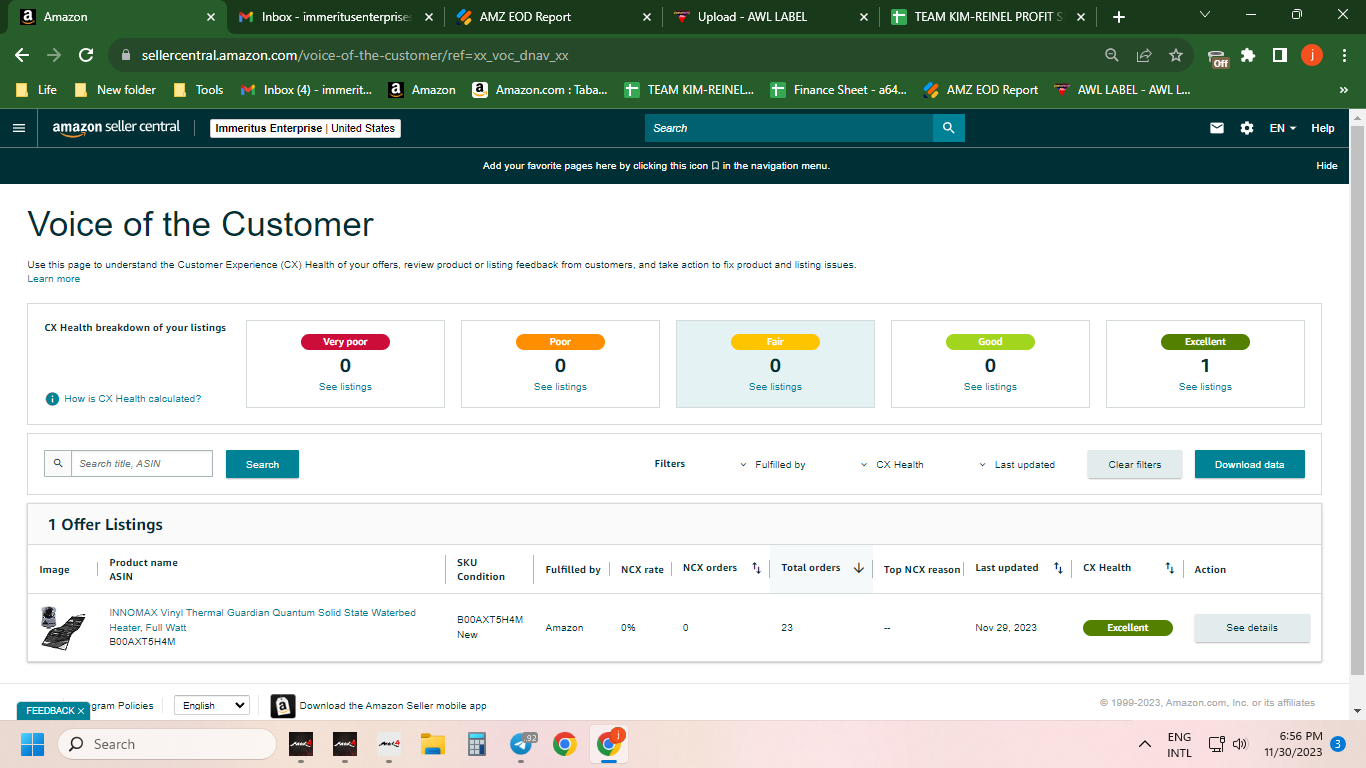1366x768 pixels.
Task: Open a new browser tab
Action: click(x=1118, y=17)
